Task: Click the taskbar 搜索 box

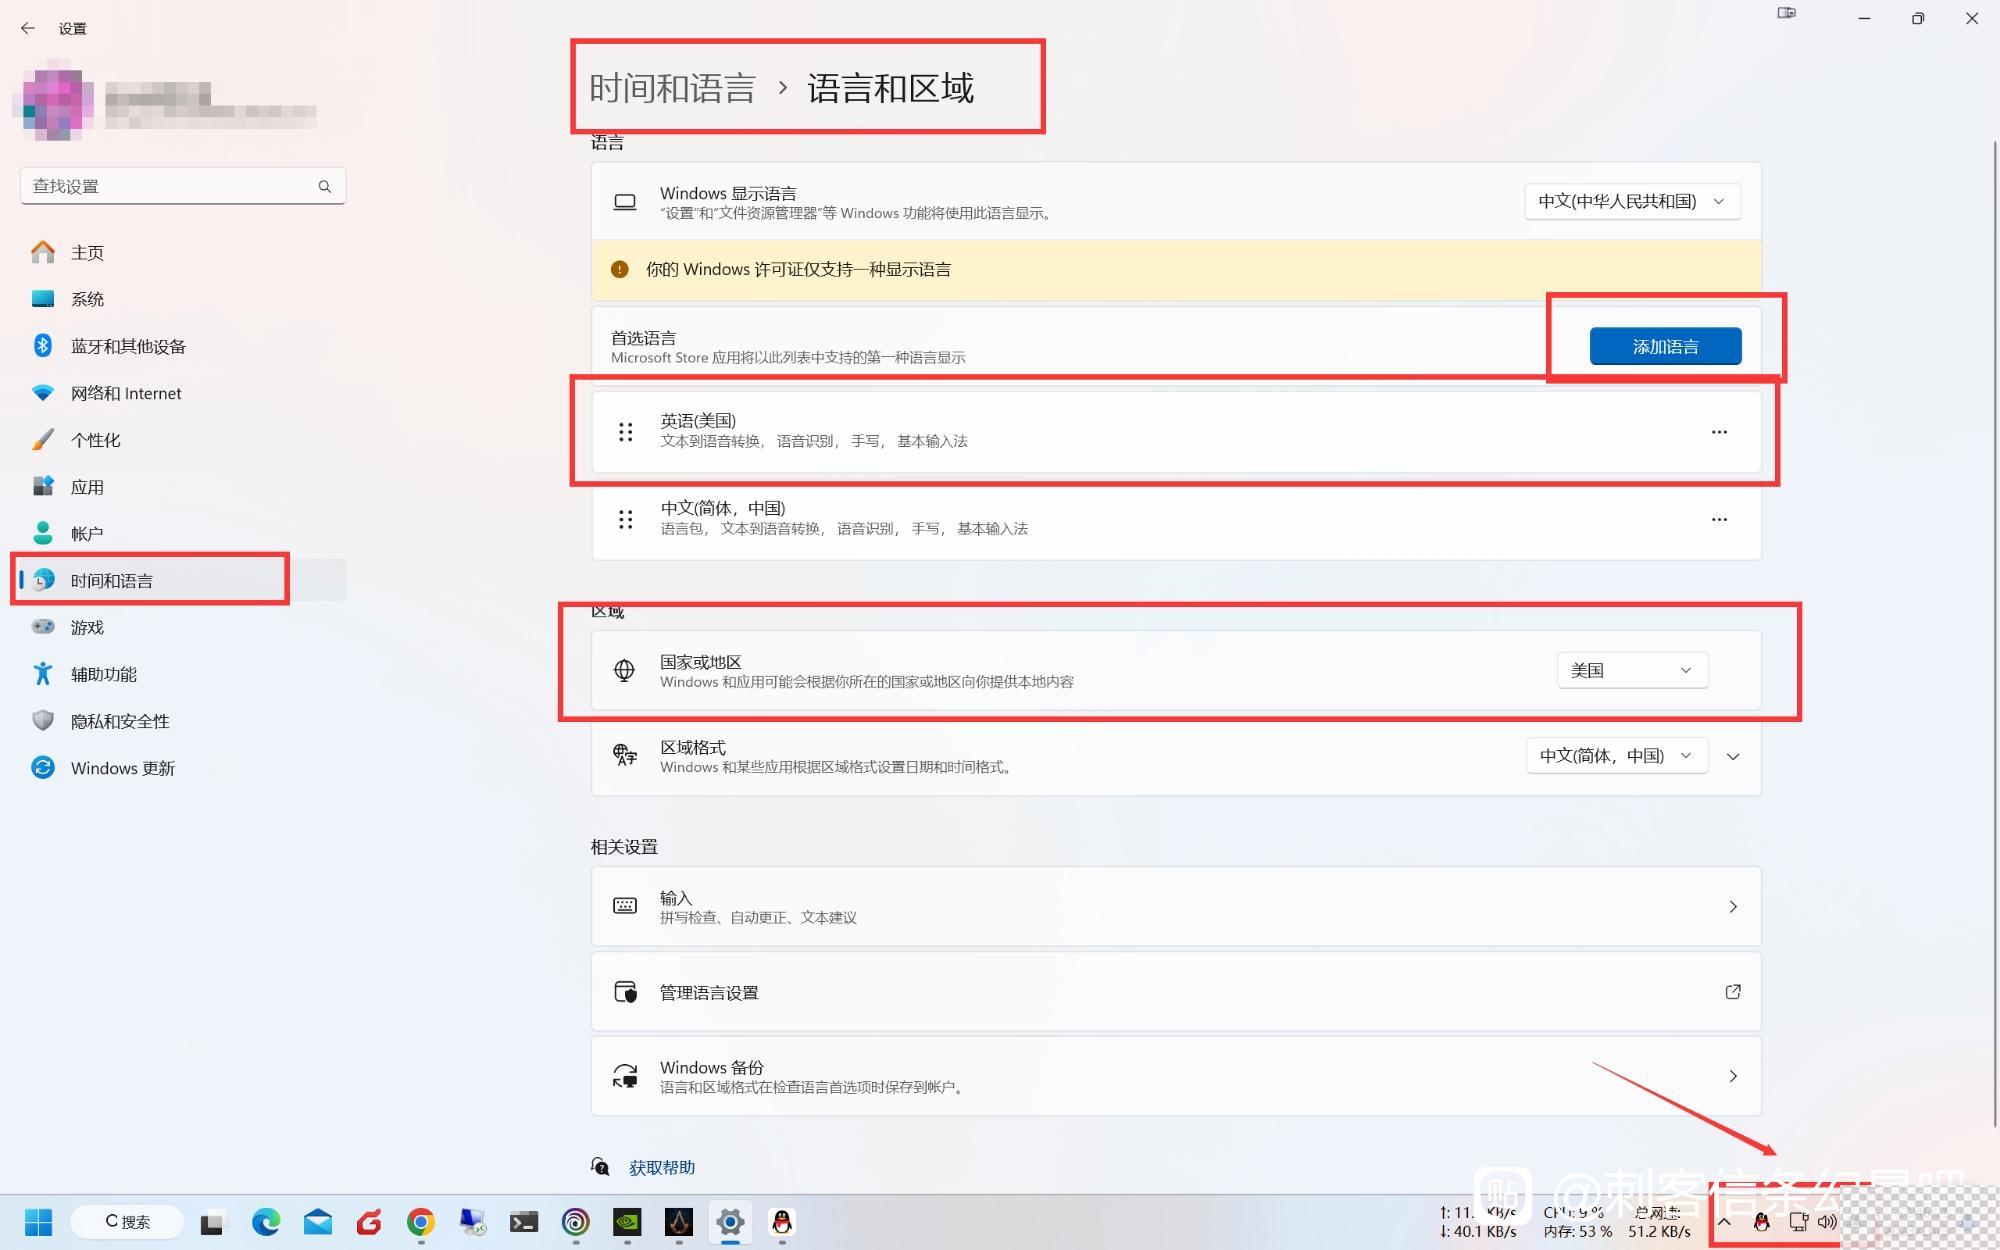Action: [128, 1222]
